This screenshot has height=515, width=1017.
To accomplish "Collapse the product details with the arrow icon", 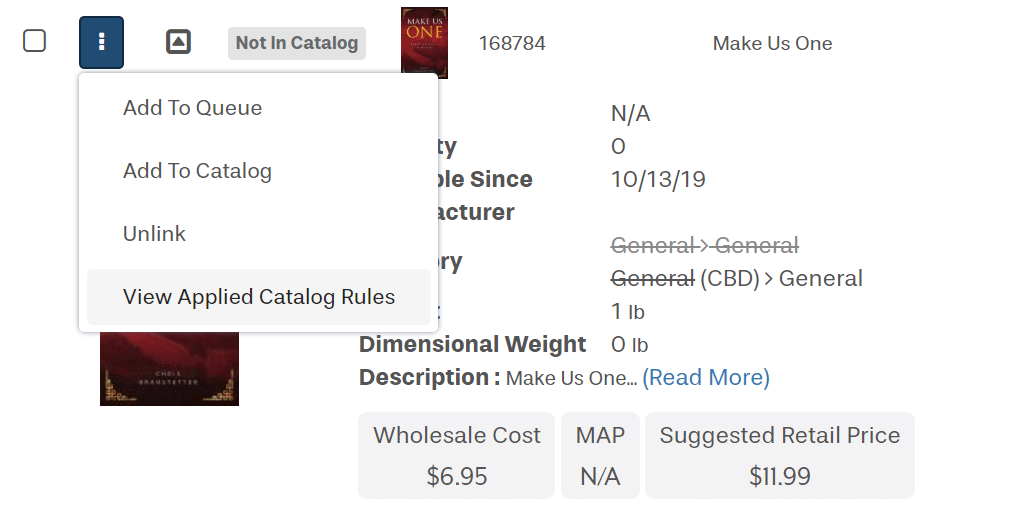I will coord(178,42).
